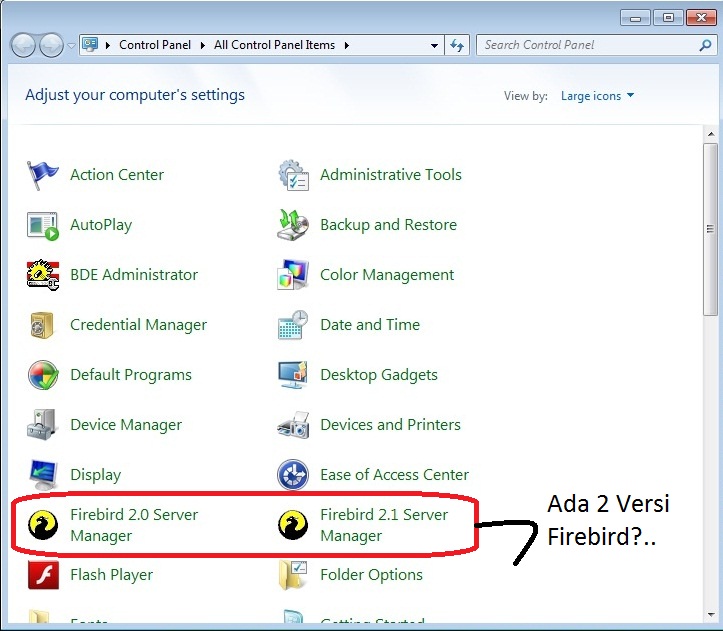
Task: Open the BDE Administrator icon
Action: coord(42,275)
